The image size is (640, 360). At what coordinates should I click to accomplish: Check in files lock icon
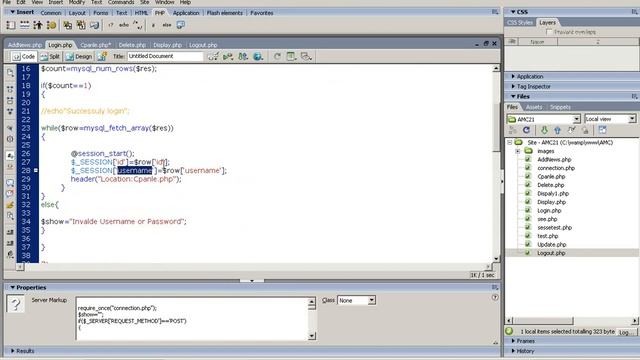pos(585,130)
